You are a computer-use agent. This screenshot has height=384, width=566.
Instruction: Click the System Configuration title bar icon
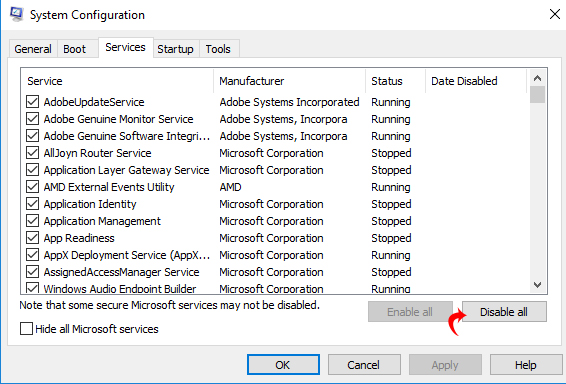tap(17, 14)
